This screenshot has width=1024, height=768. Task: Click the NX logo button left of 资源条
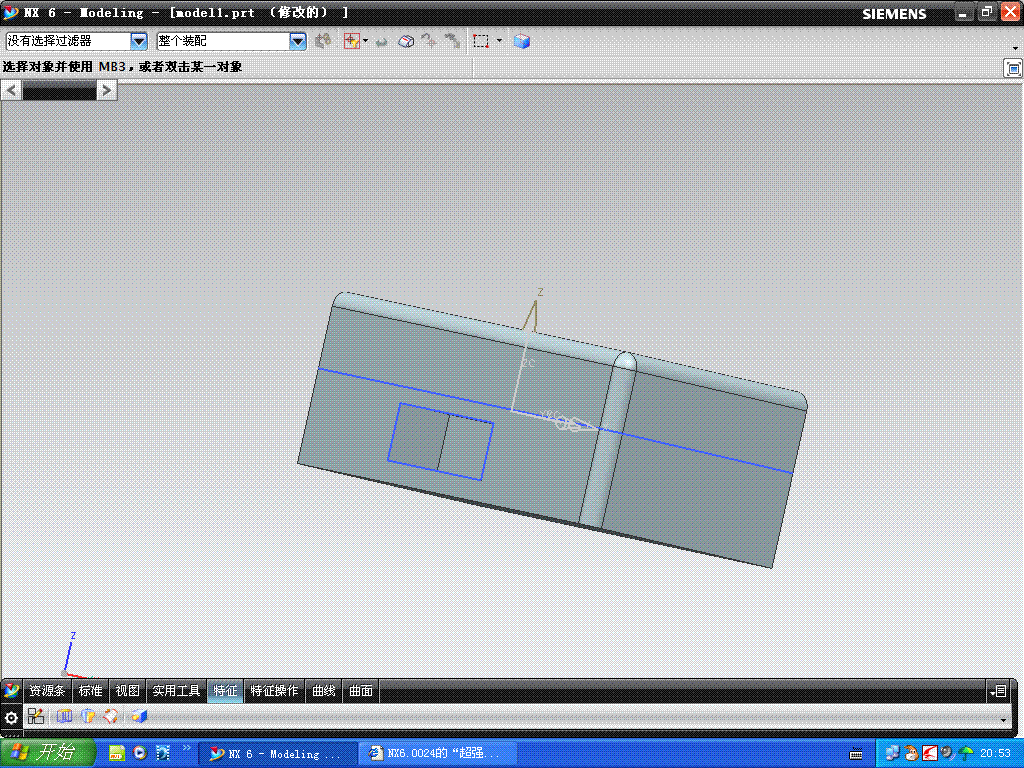(11, 691)
